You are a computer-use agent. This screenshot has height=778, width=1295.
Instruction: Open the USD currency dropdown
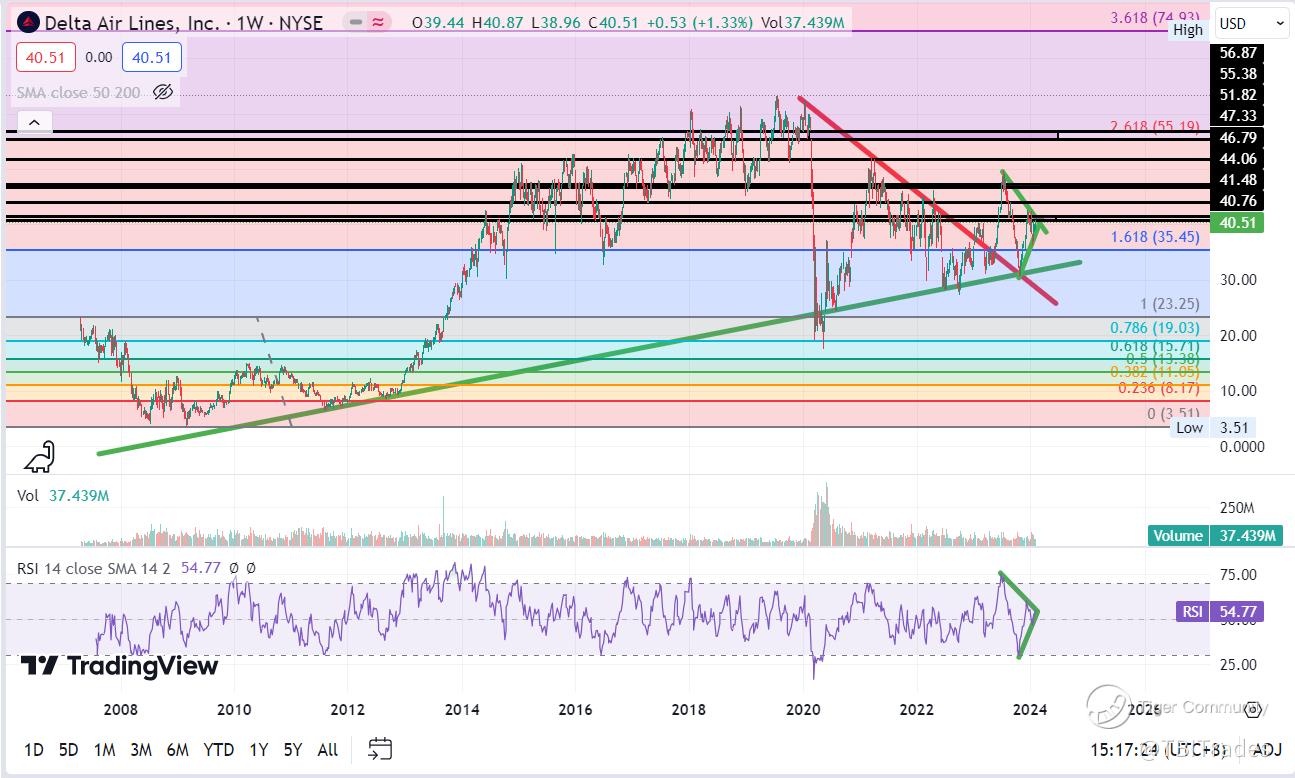[1253, 23]
